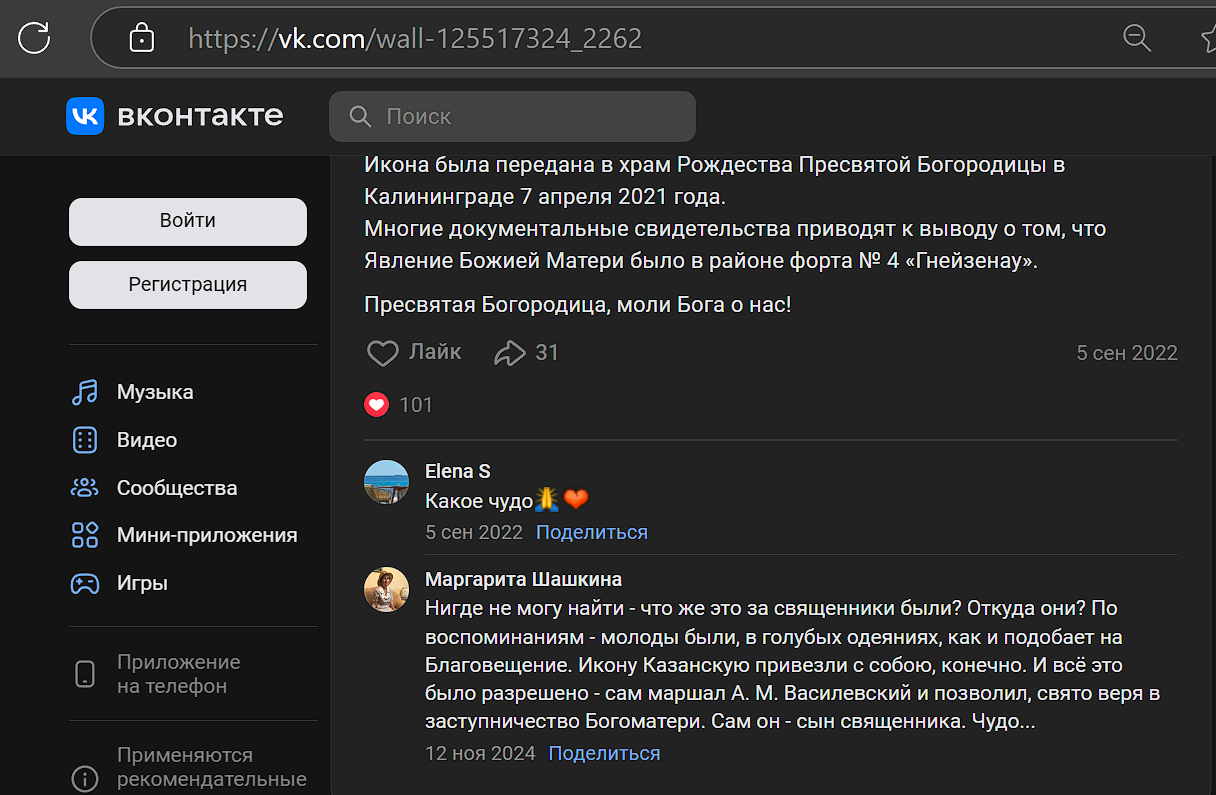Click the site security lock icon
Viewport: 1216px width, 795px height.
142,39
